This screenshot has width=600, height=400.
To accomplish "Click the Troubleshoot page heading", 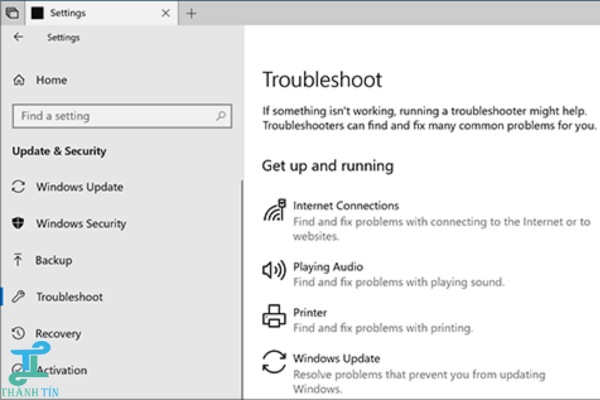I will click(322, 79).
